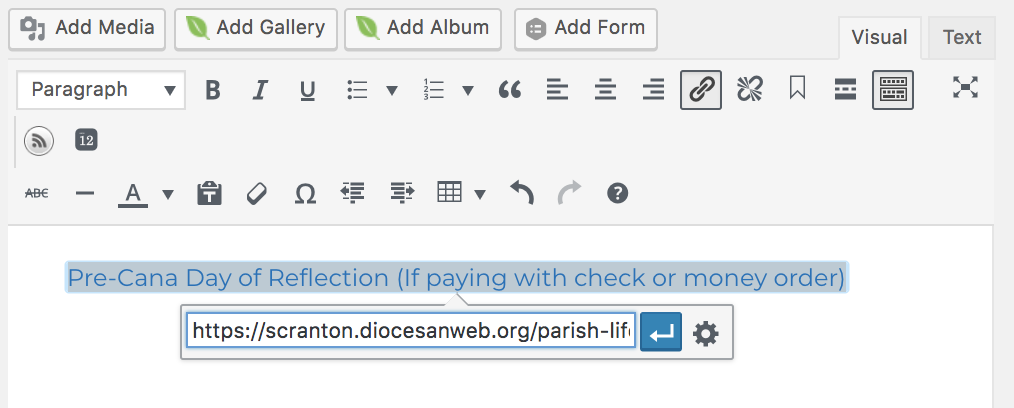
Task: Toggle underline formatting
Action: pyautogui.click(x=308, y=90)
